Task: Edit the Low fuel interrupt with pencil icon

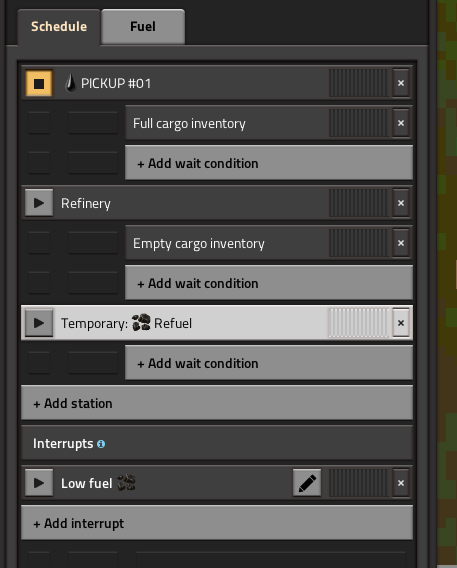Action: click(307, 483)
